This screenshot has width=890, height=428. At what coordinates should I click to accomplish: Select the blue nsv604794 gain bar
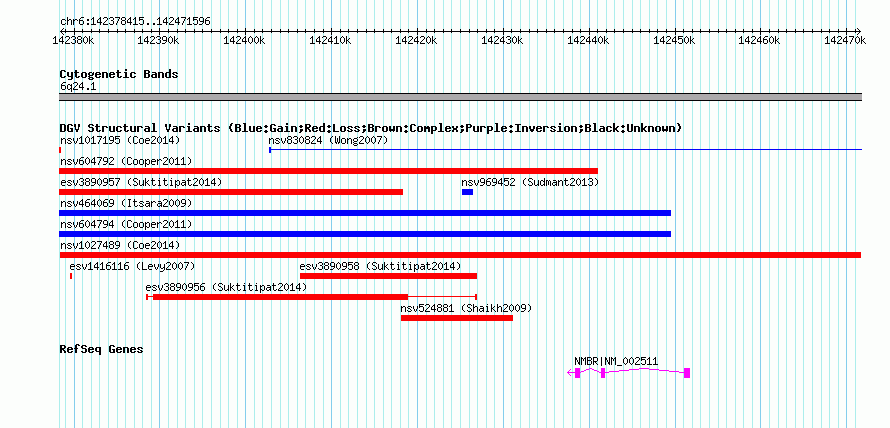coord(365,234)
